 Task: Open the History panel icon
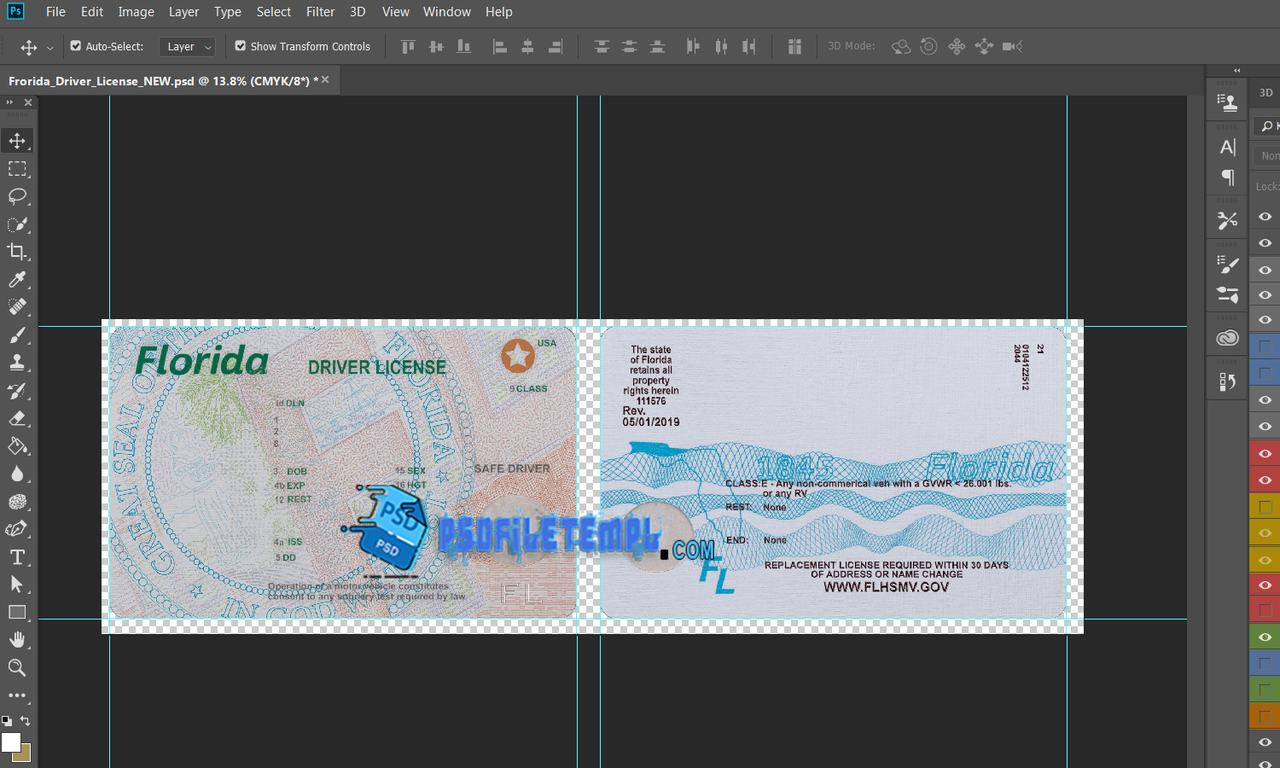click(1228, 382)
